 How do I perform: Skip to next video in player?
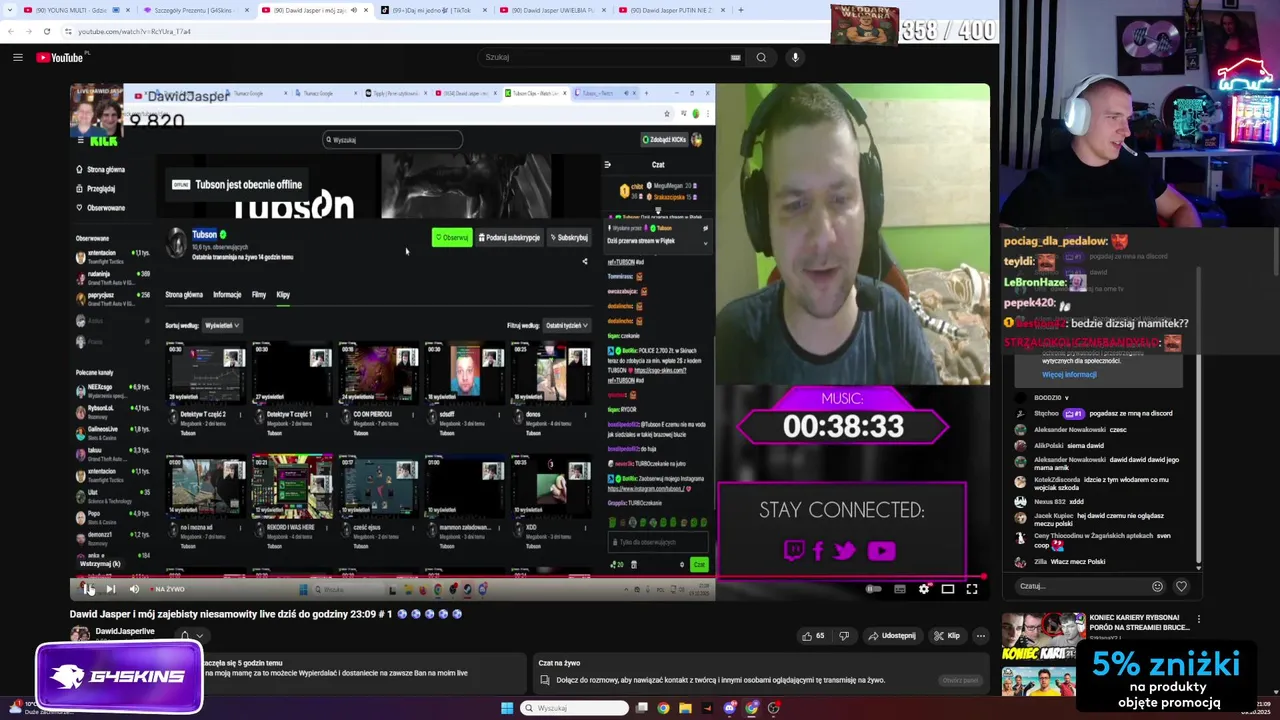pos(110,589)
